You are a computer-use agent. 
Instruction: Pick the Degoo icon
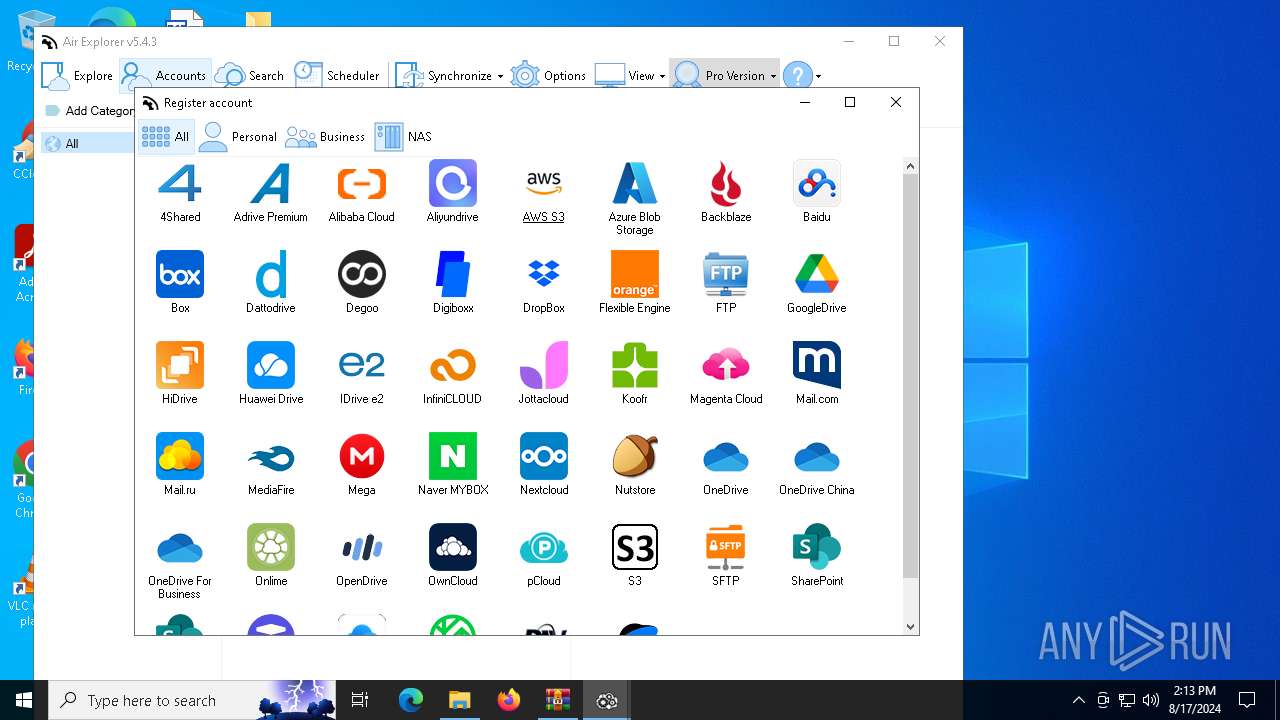tap(362, 274)
